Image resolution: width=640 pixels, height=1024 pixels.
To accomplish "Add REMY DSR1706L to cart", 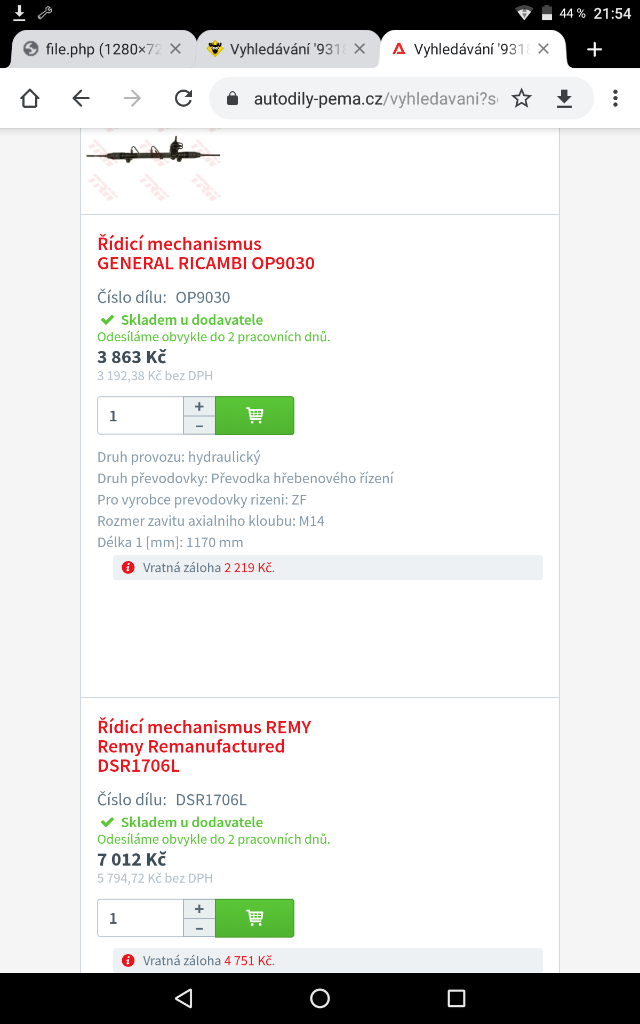I will click(x=255, y=918).
